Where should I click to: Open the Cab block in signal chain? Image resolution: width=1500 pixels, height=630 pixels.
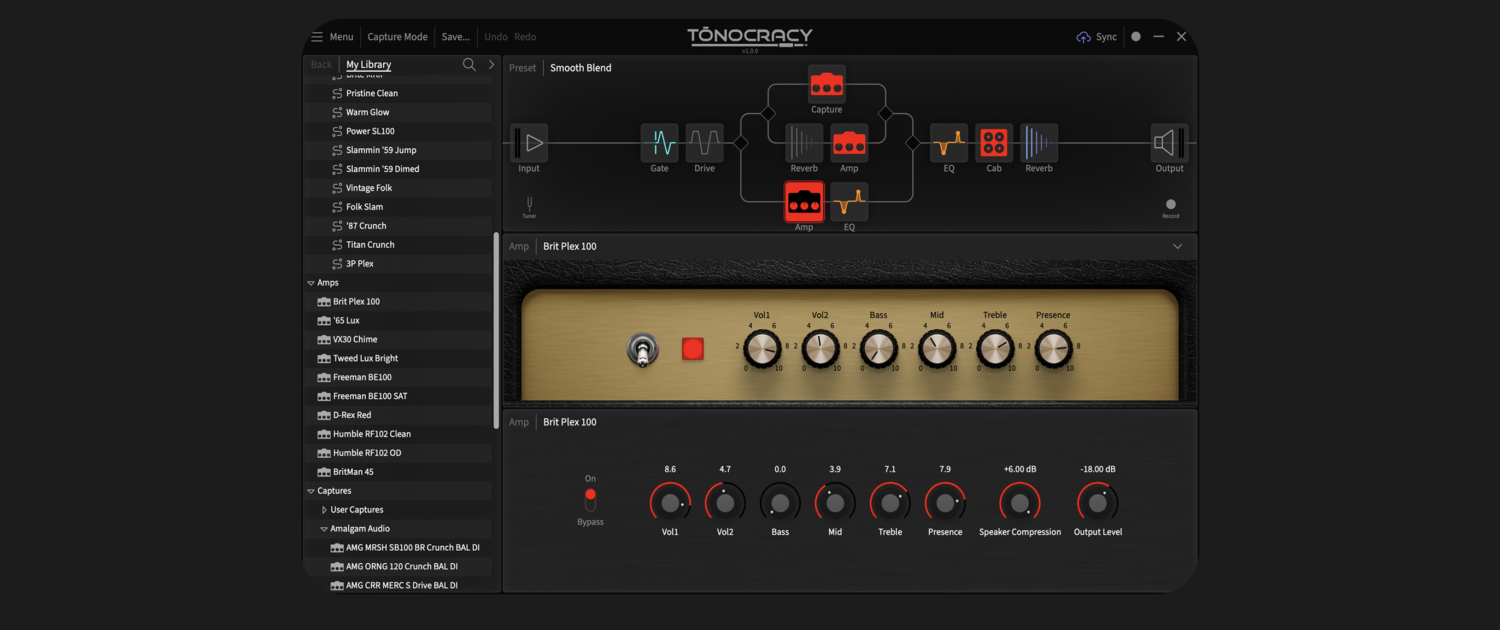click(993, 143)
